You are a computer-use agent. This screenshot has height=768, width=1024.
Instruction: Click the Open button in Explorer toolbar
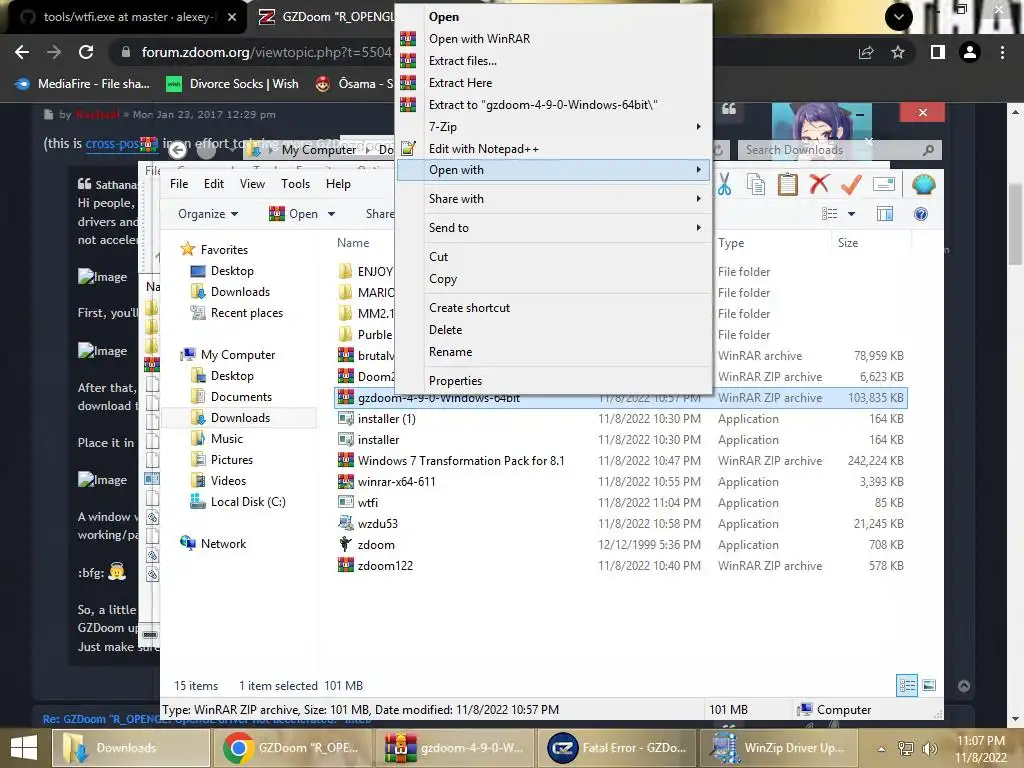[x=295, y=214]
